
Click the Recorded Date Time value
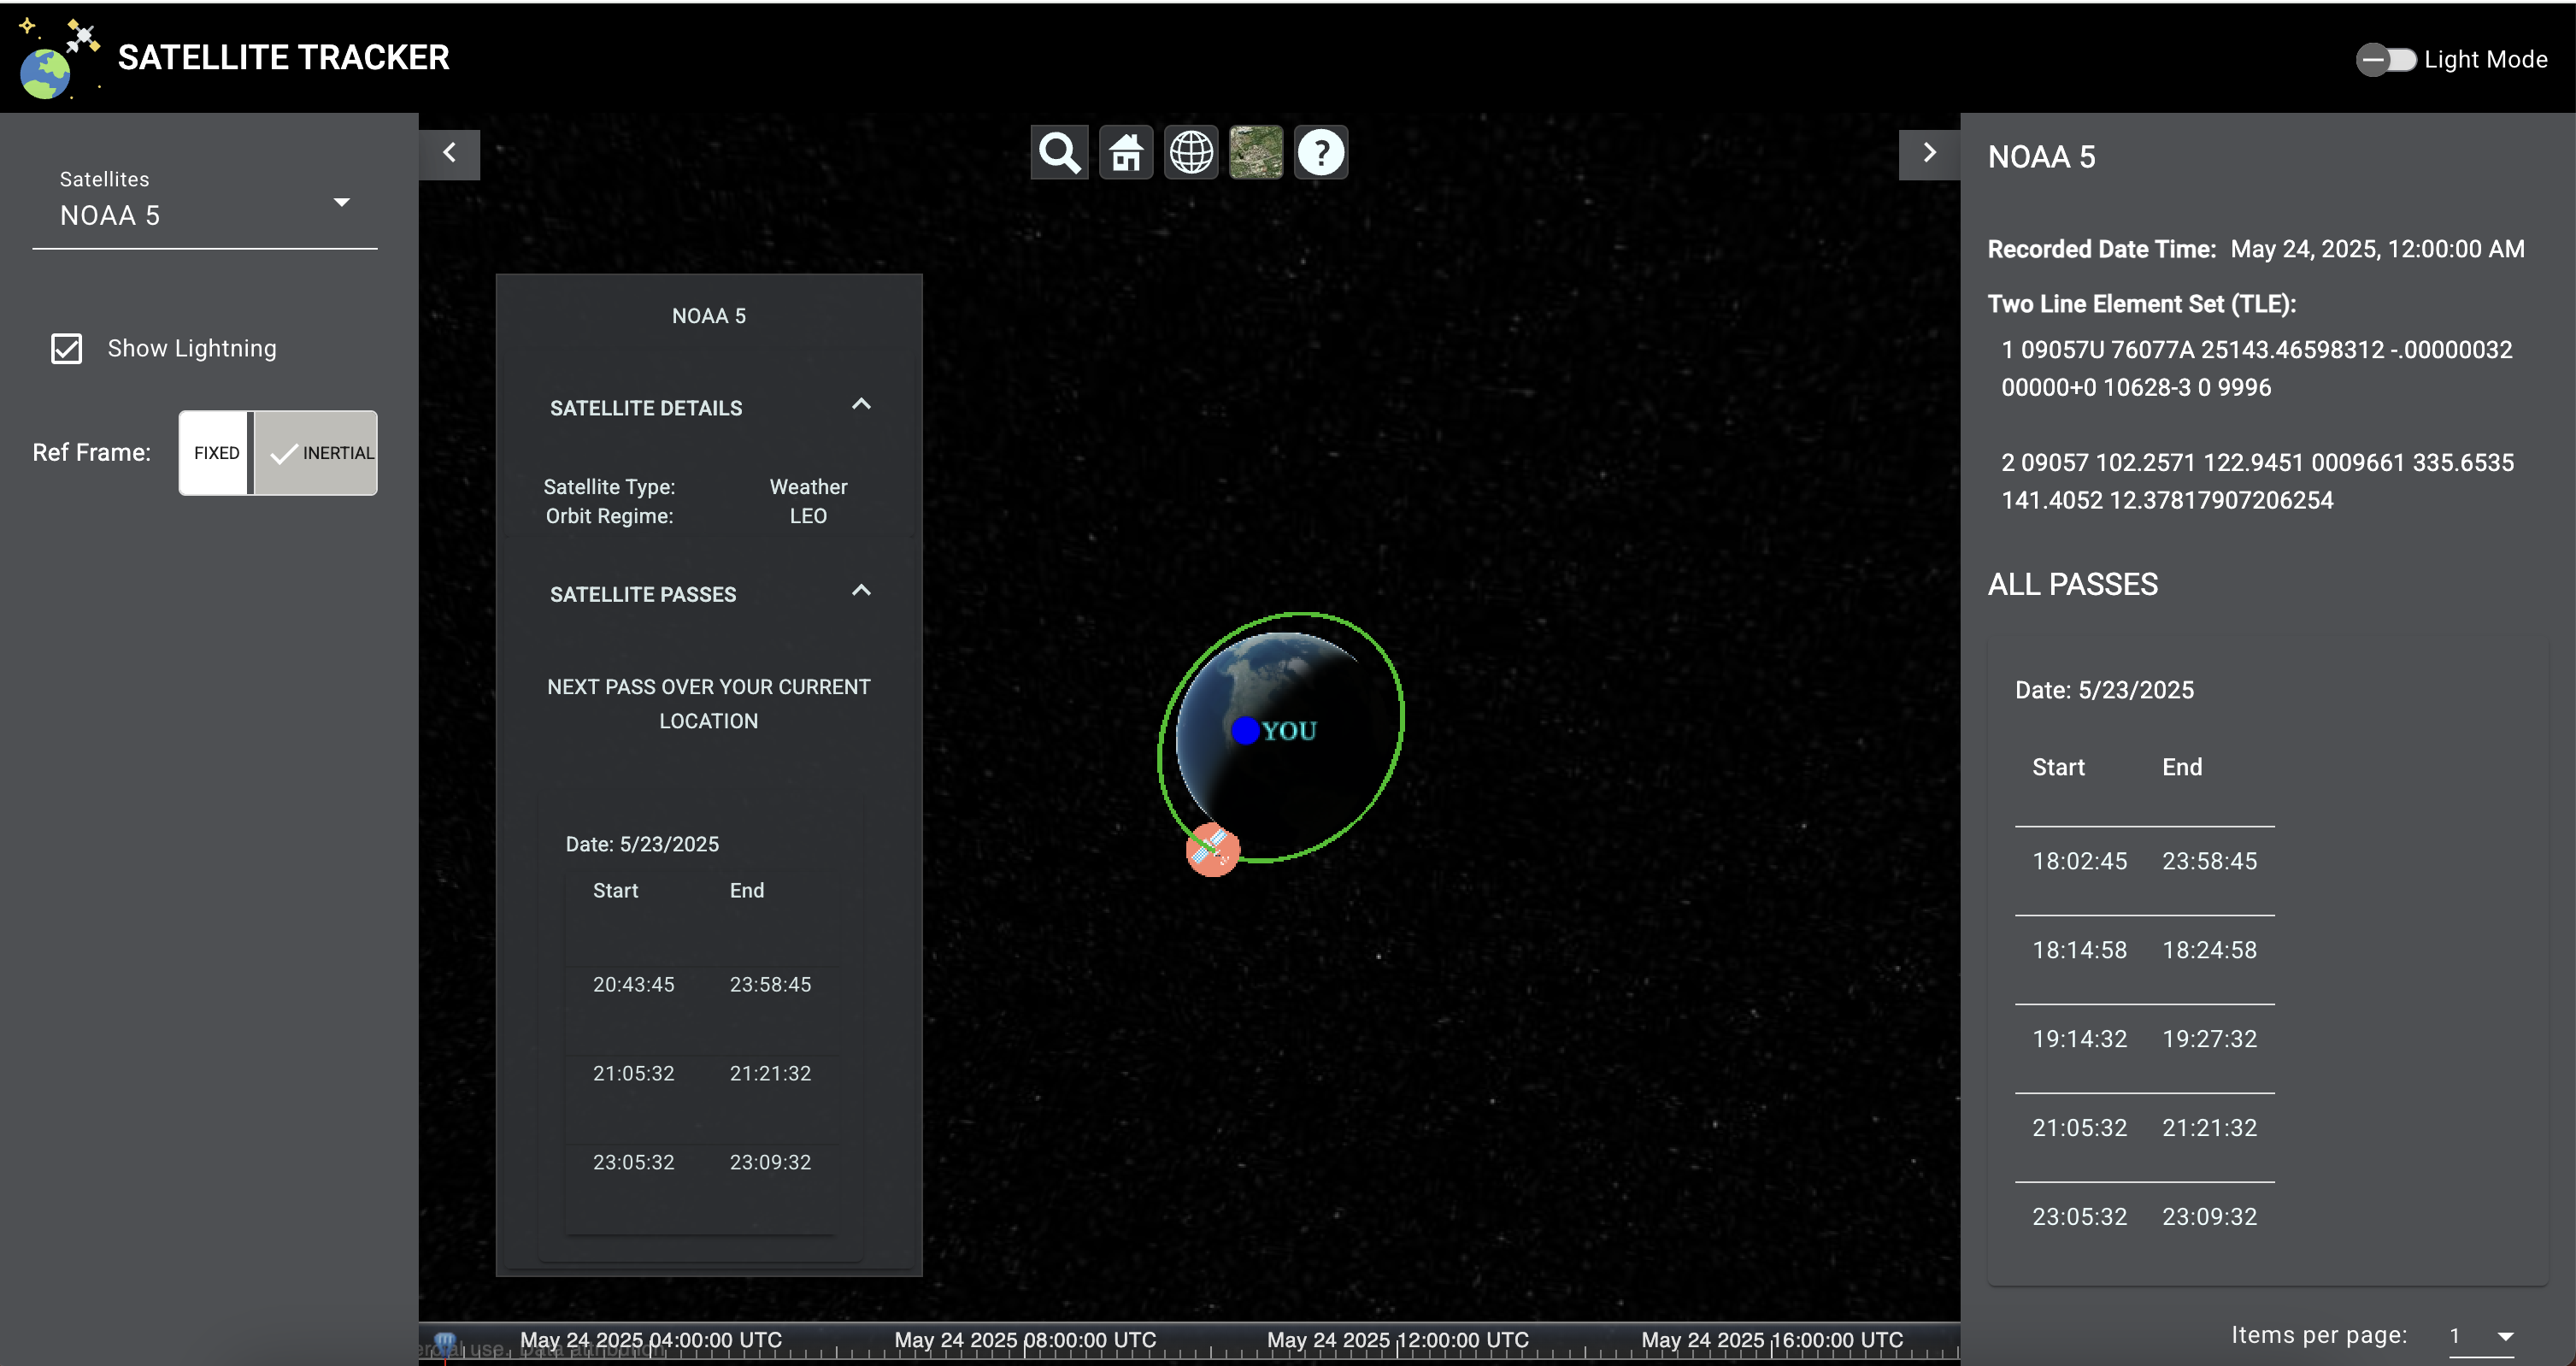coord(2377,249)
